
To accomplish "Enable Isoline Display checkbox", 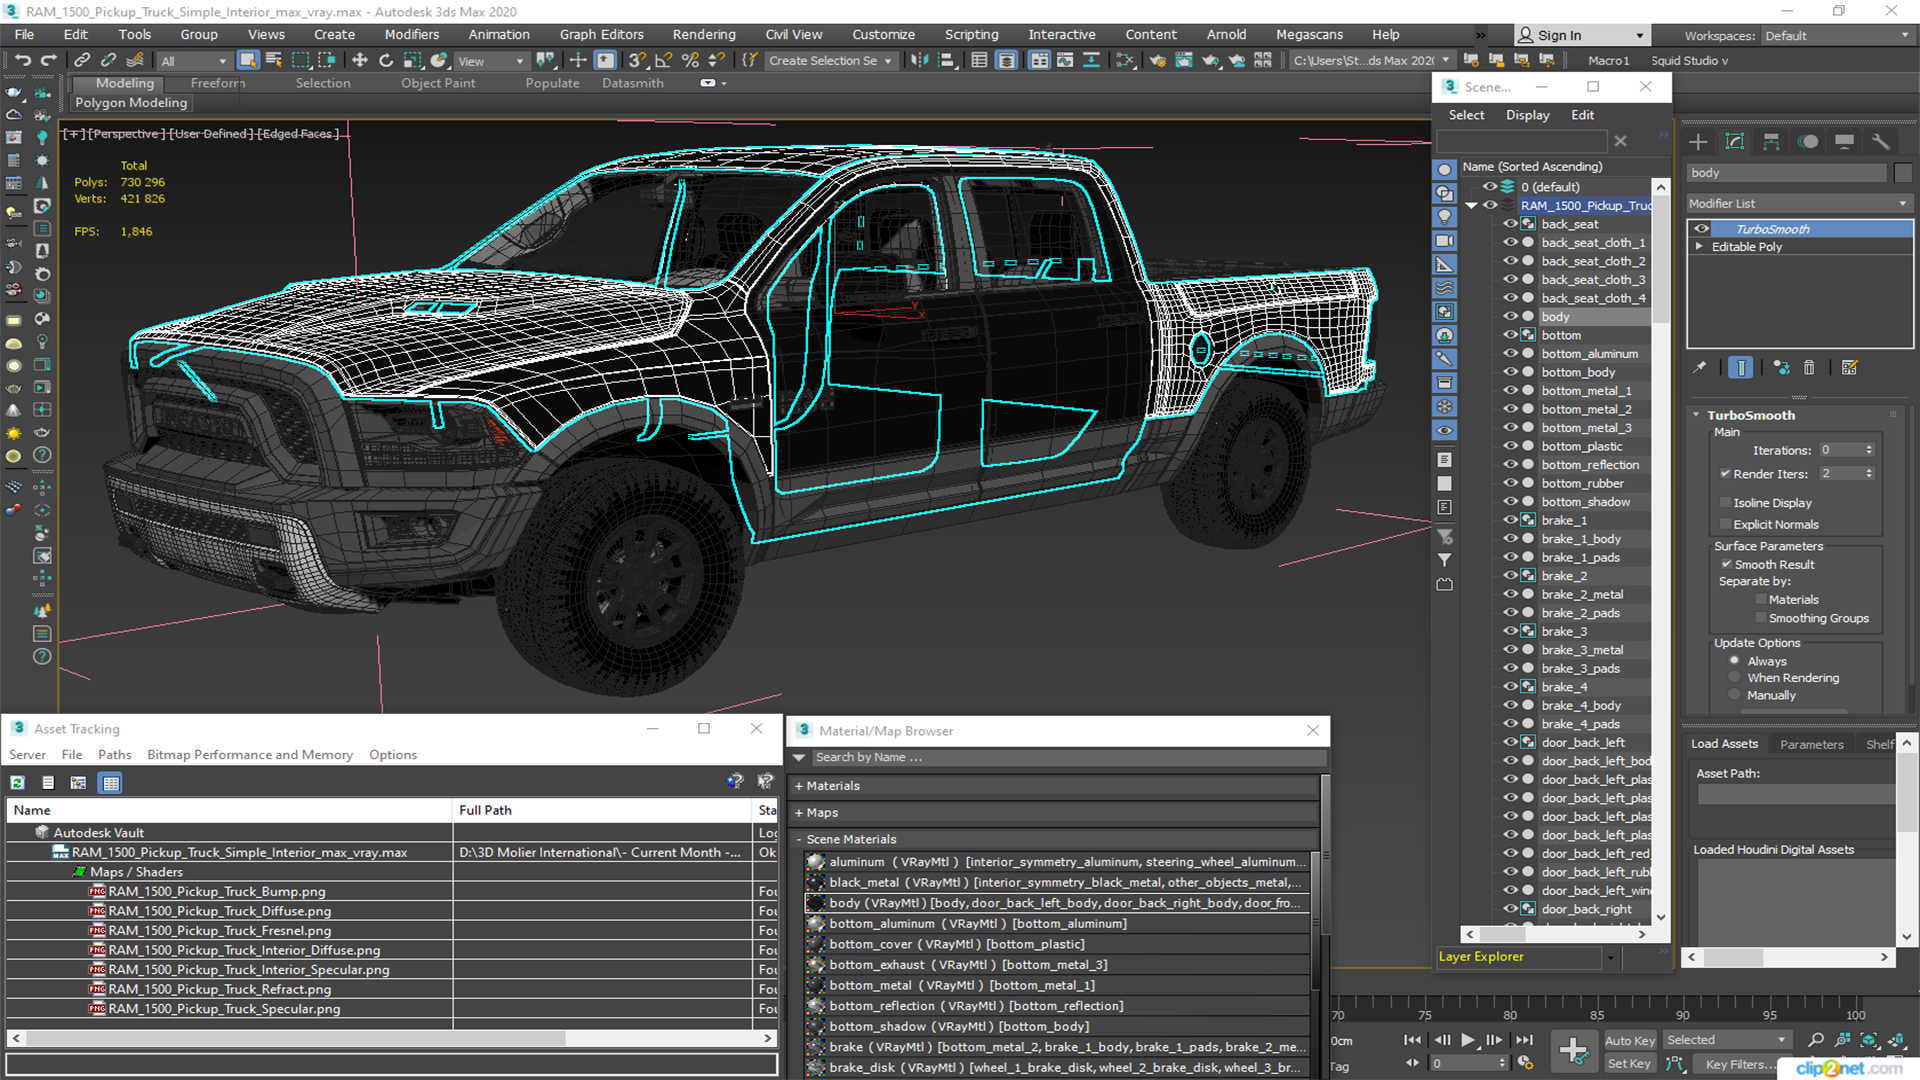I will (1725, 503).
